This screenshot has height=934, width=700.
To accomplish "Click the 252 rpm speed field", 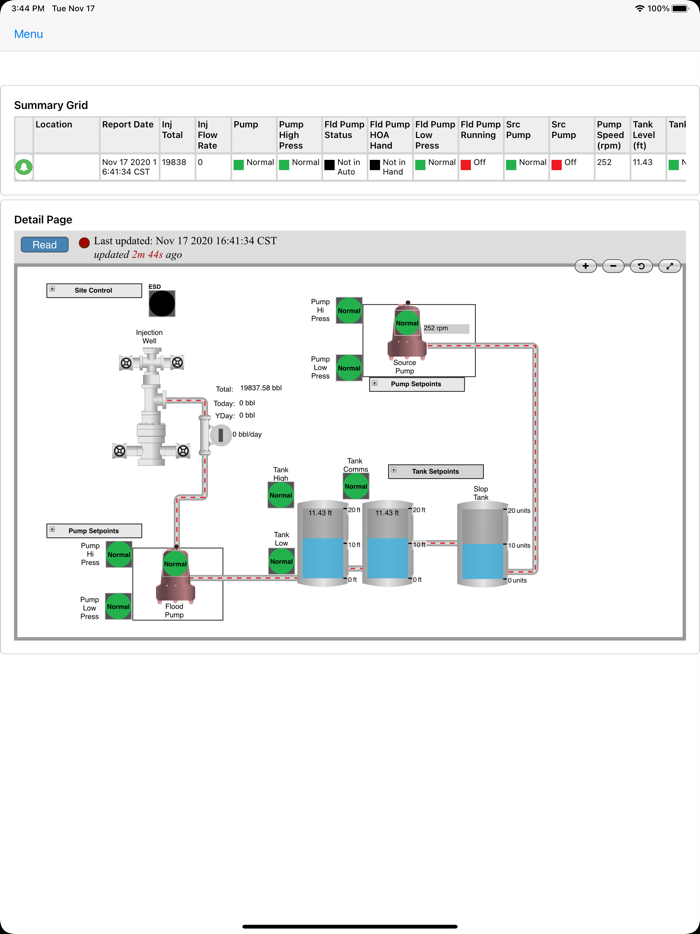I will 446,328.
